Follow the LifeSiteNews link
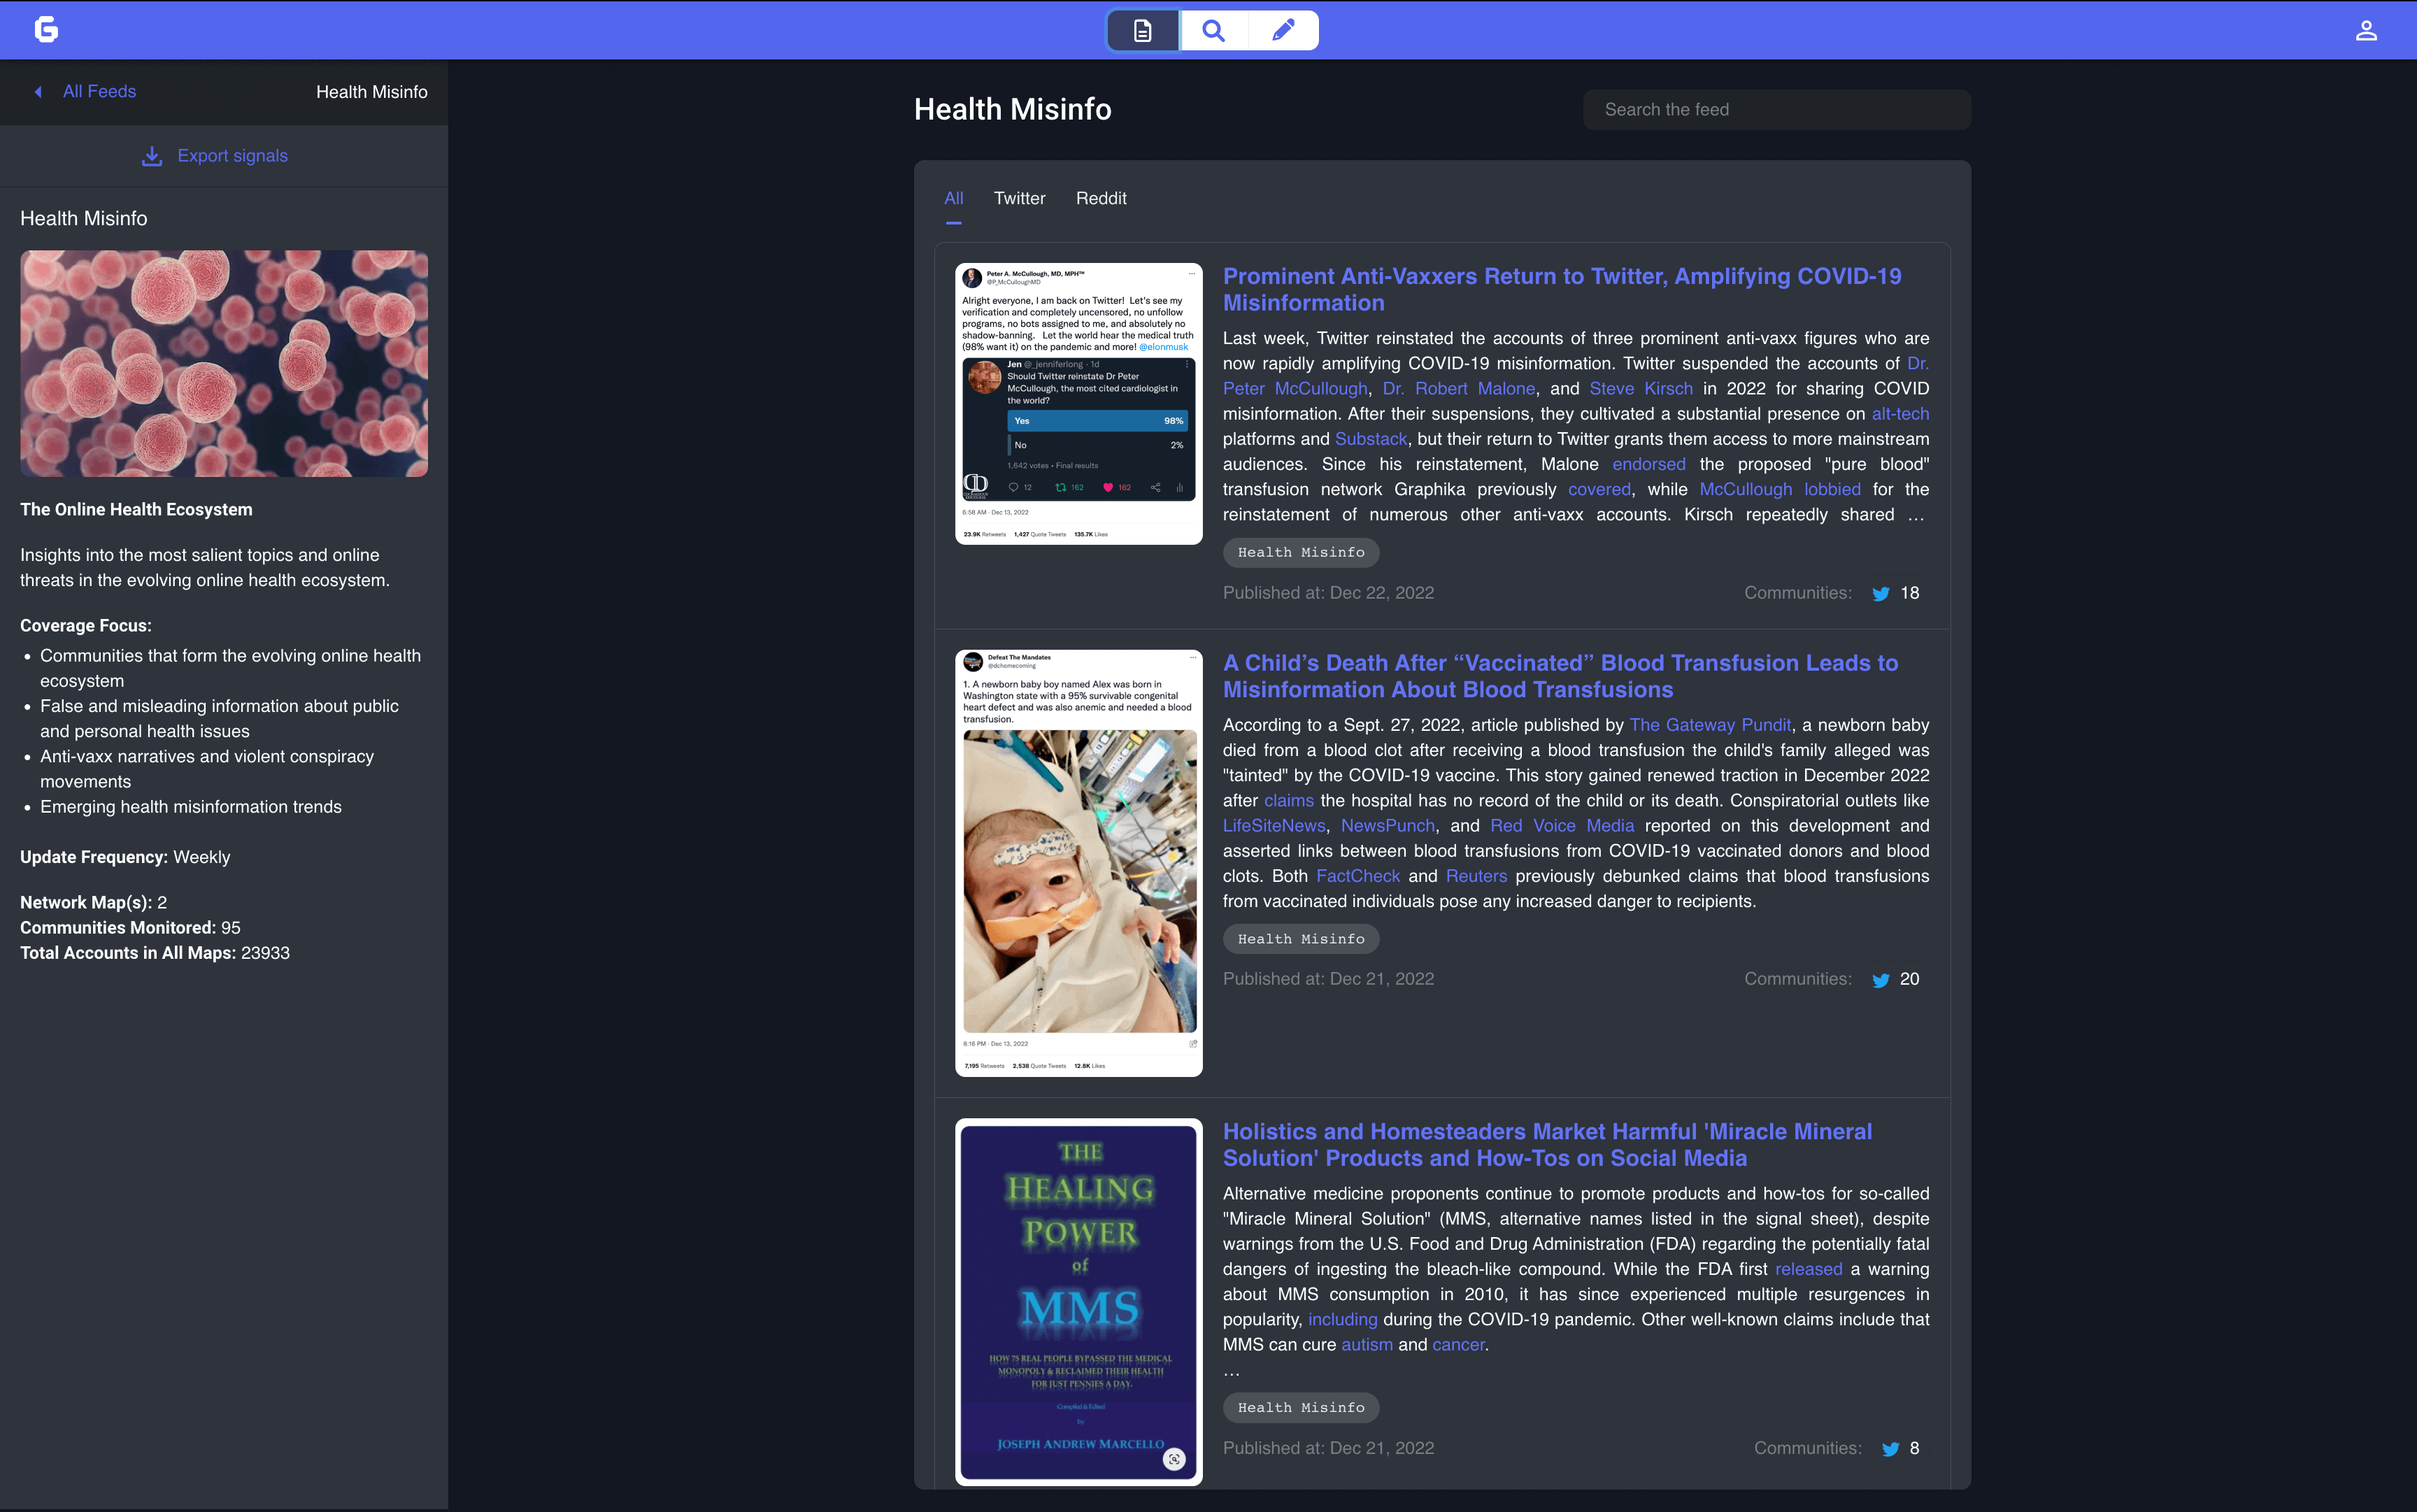The width and height of the screenshot is (2417, 1512). pyautogui.click(x=1273, y=826)
